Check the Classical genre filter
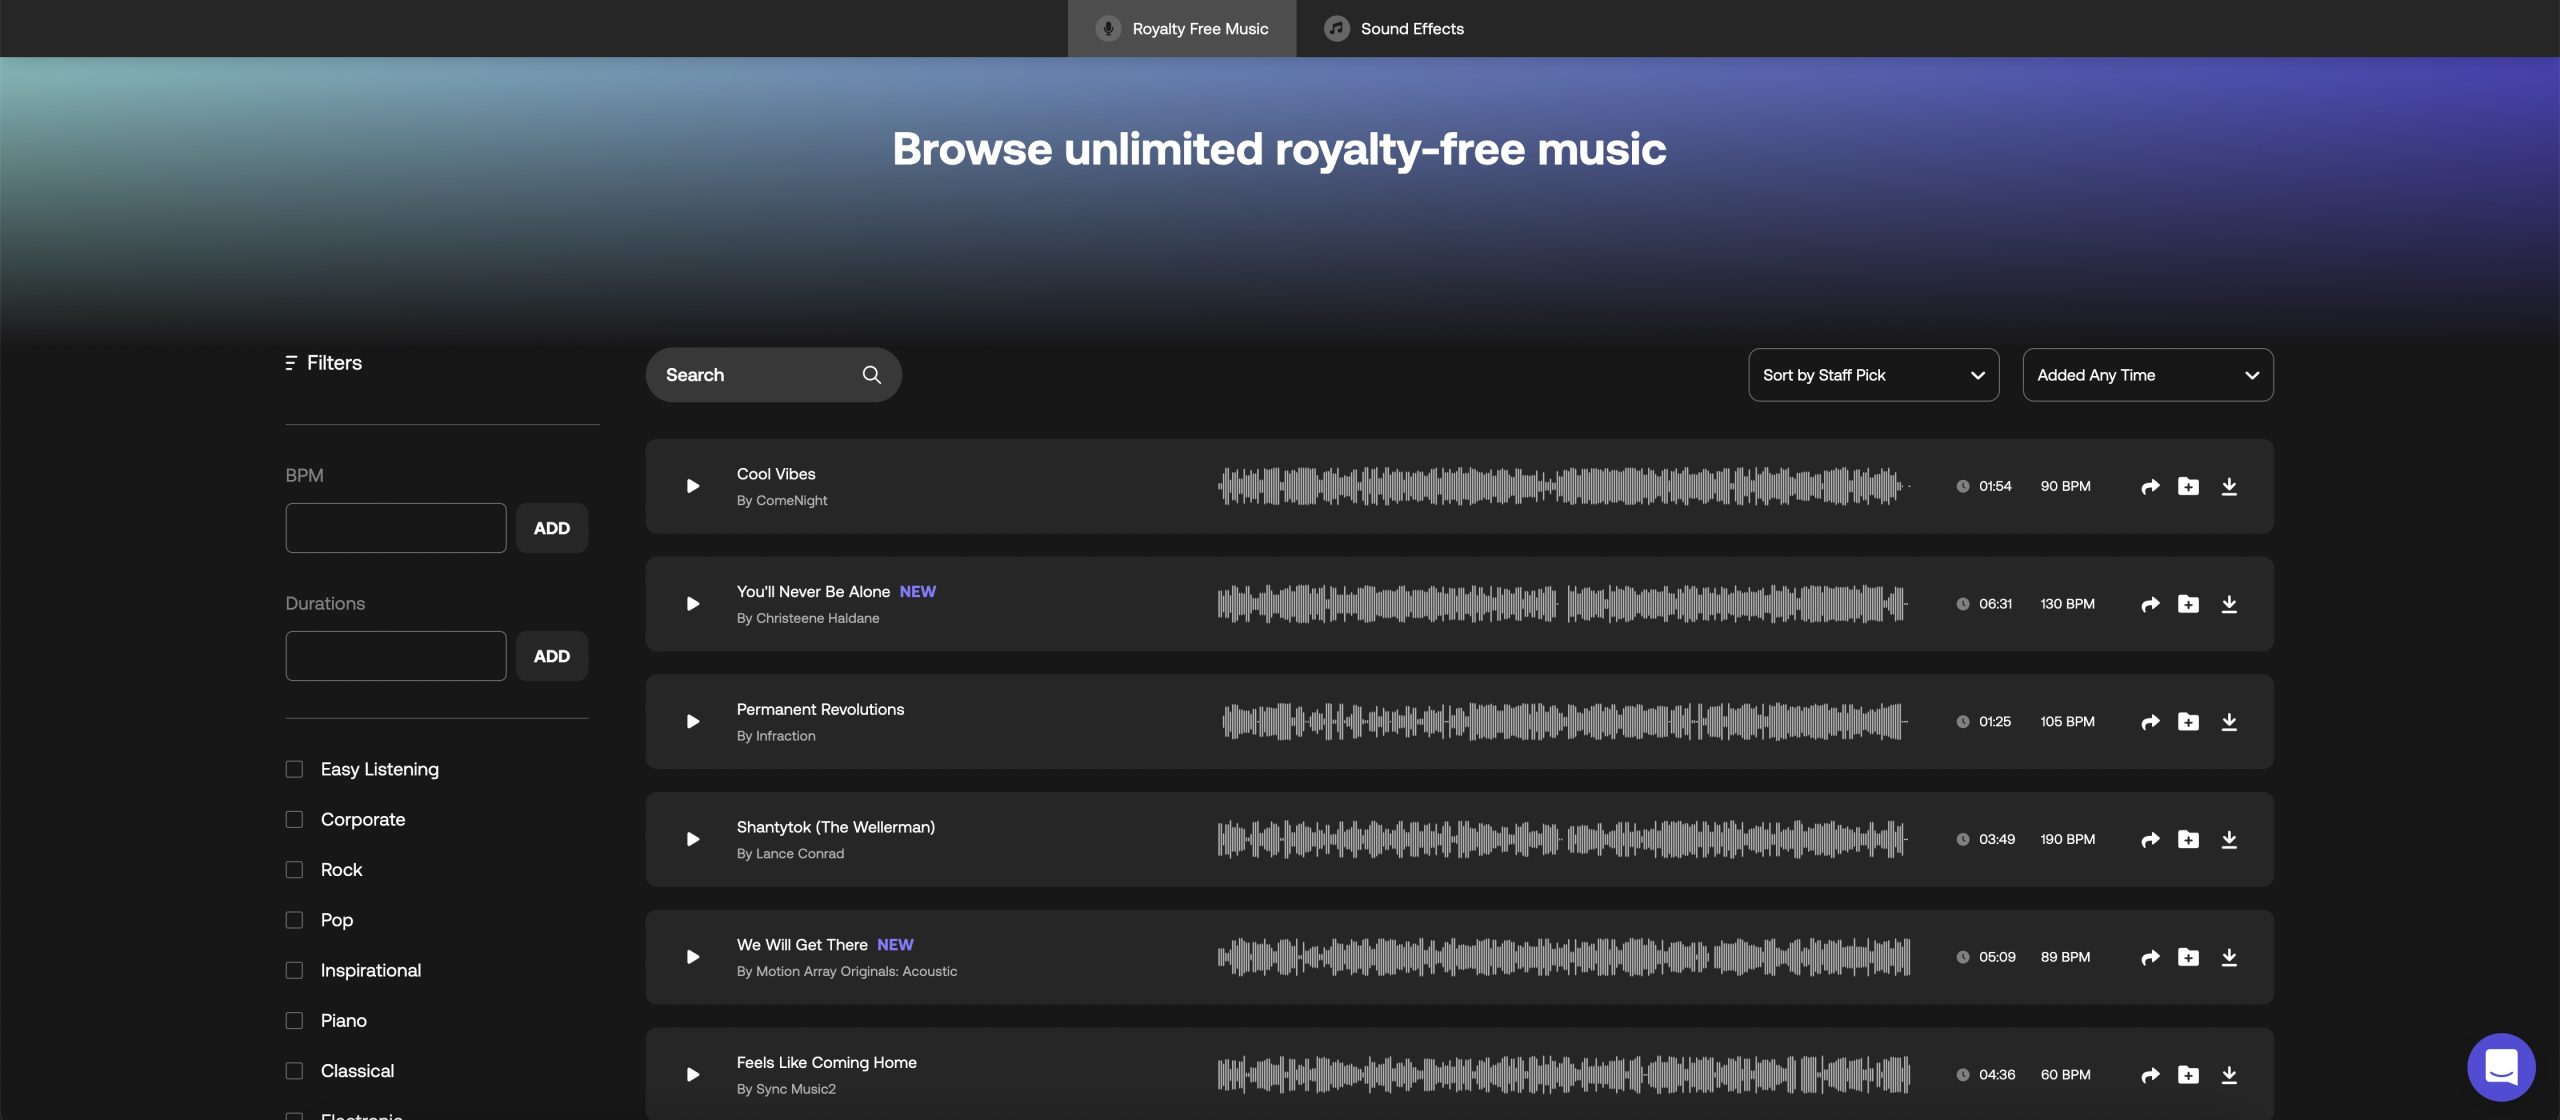The height and width of the screenshot is (1120, 2560). 294,1071
